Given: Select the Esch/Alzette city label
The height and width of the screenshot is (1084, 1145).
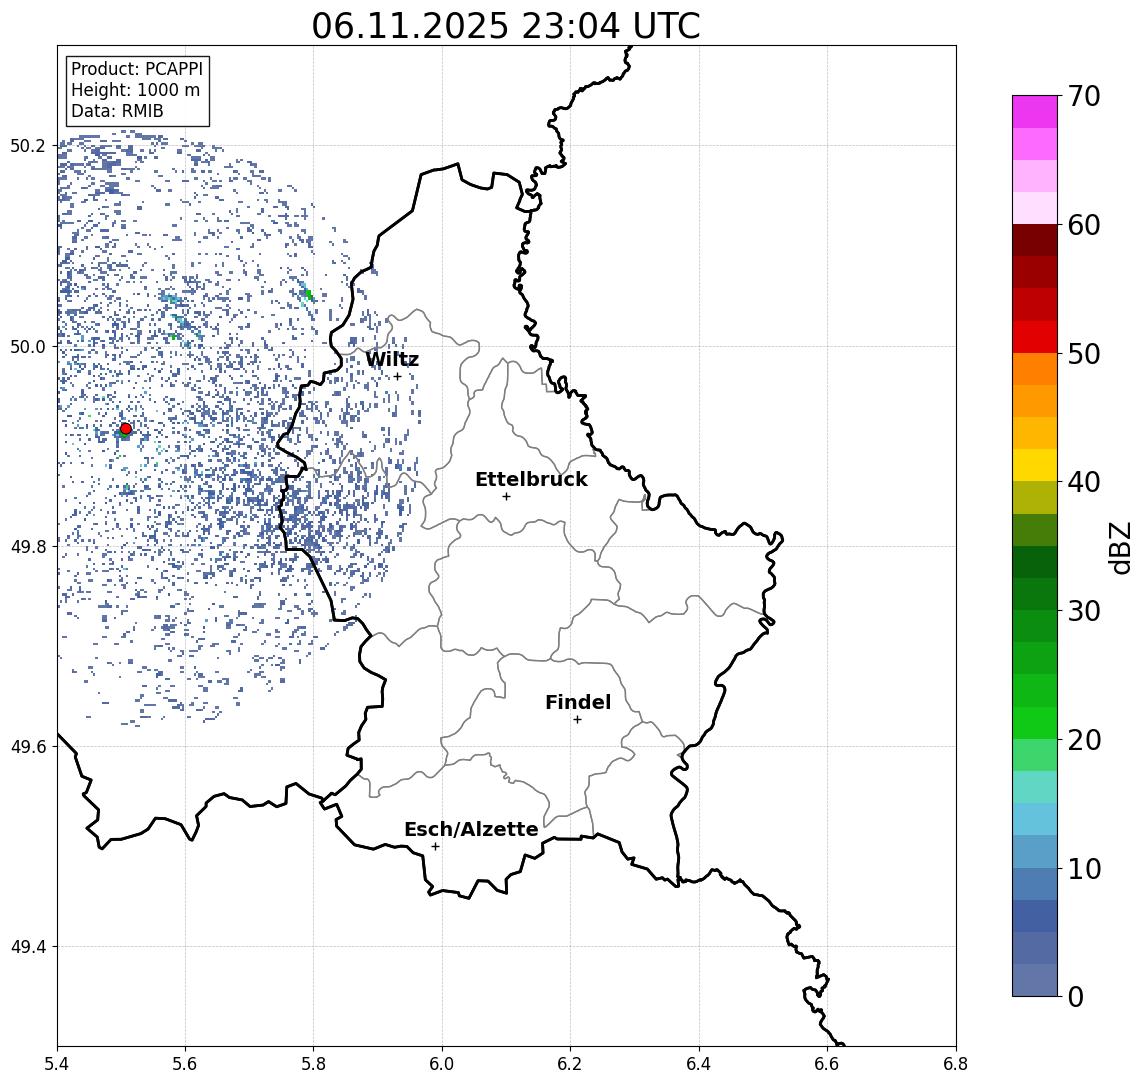Looking at the screenshot, I should pos(471,829).
